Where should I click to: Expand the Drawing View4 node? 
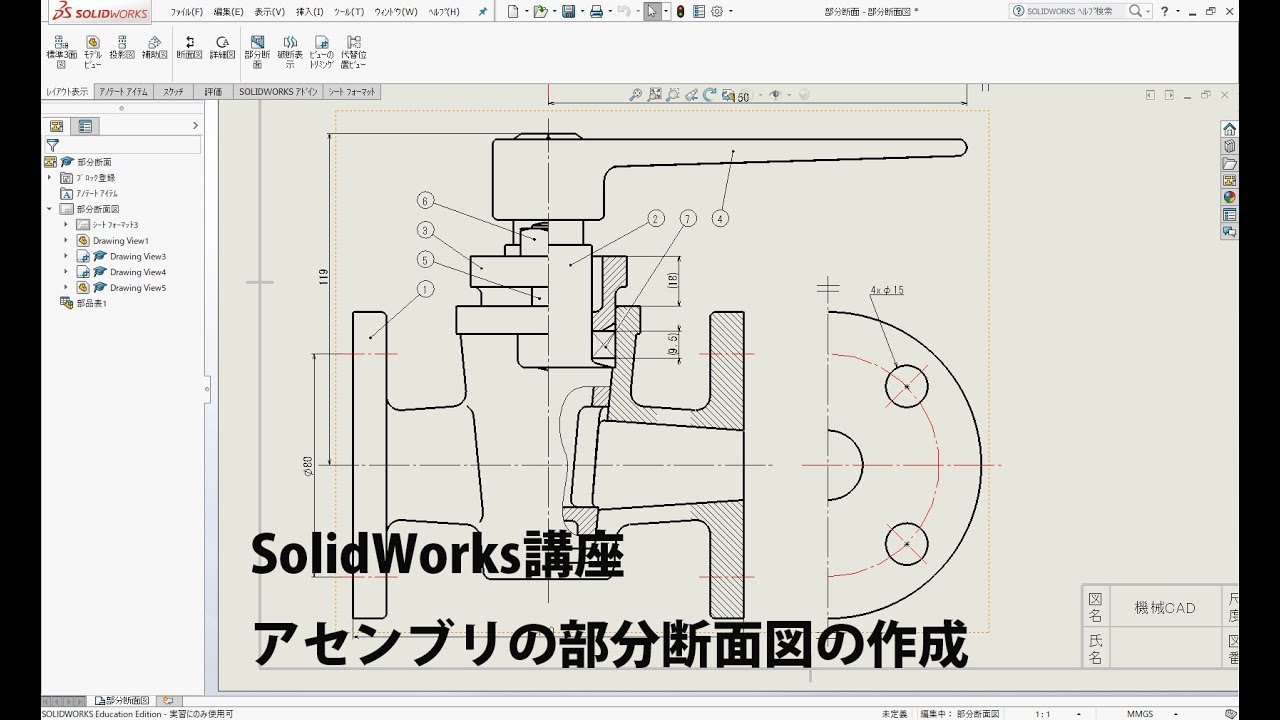coord(66,272)
